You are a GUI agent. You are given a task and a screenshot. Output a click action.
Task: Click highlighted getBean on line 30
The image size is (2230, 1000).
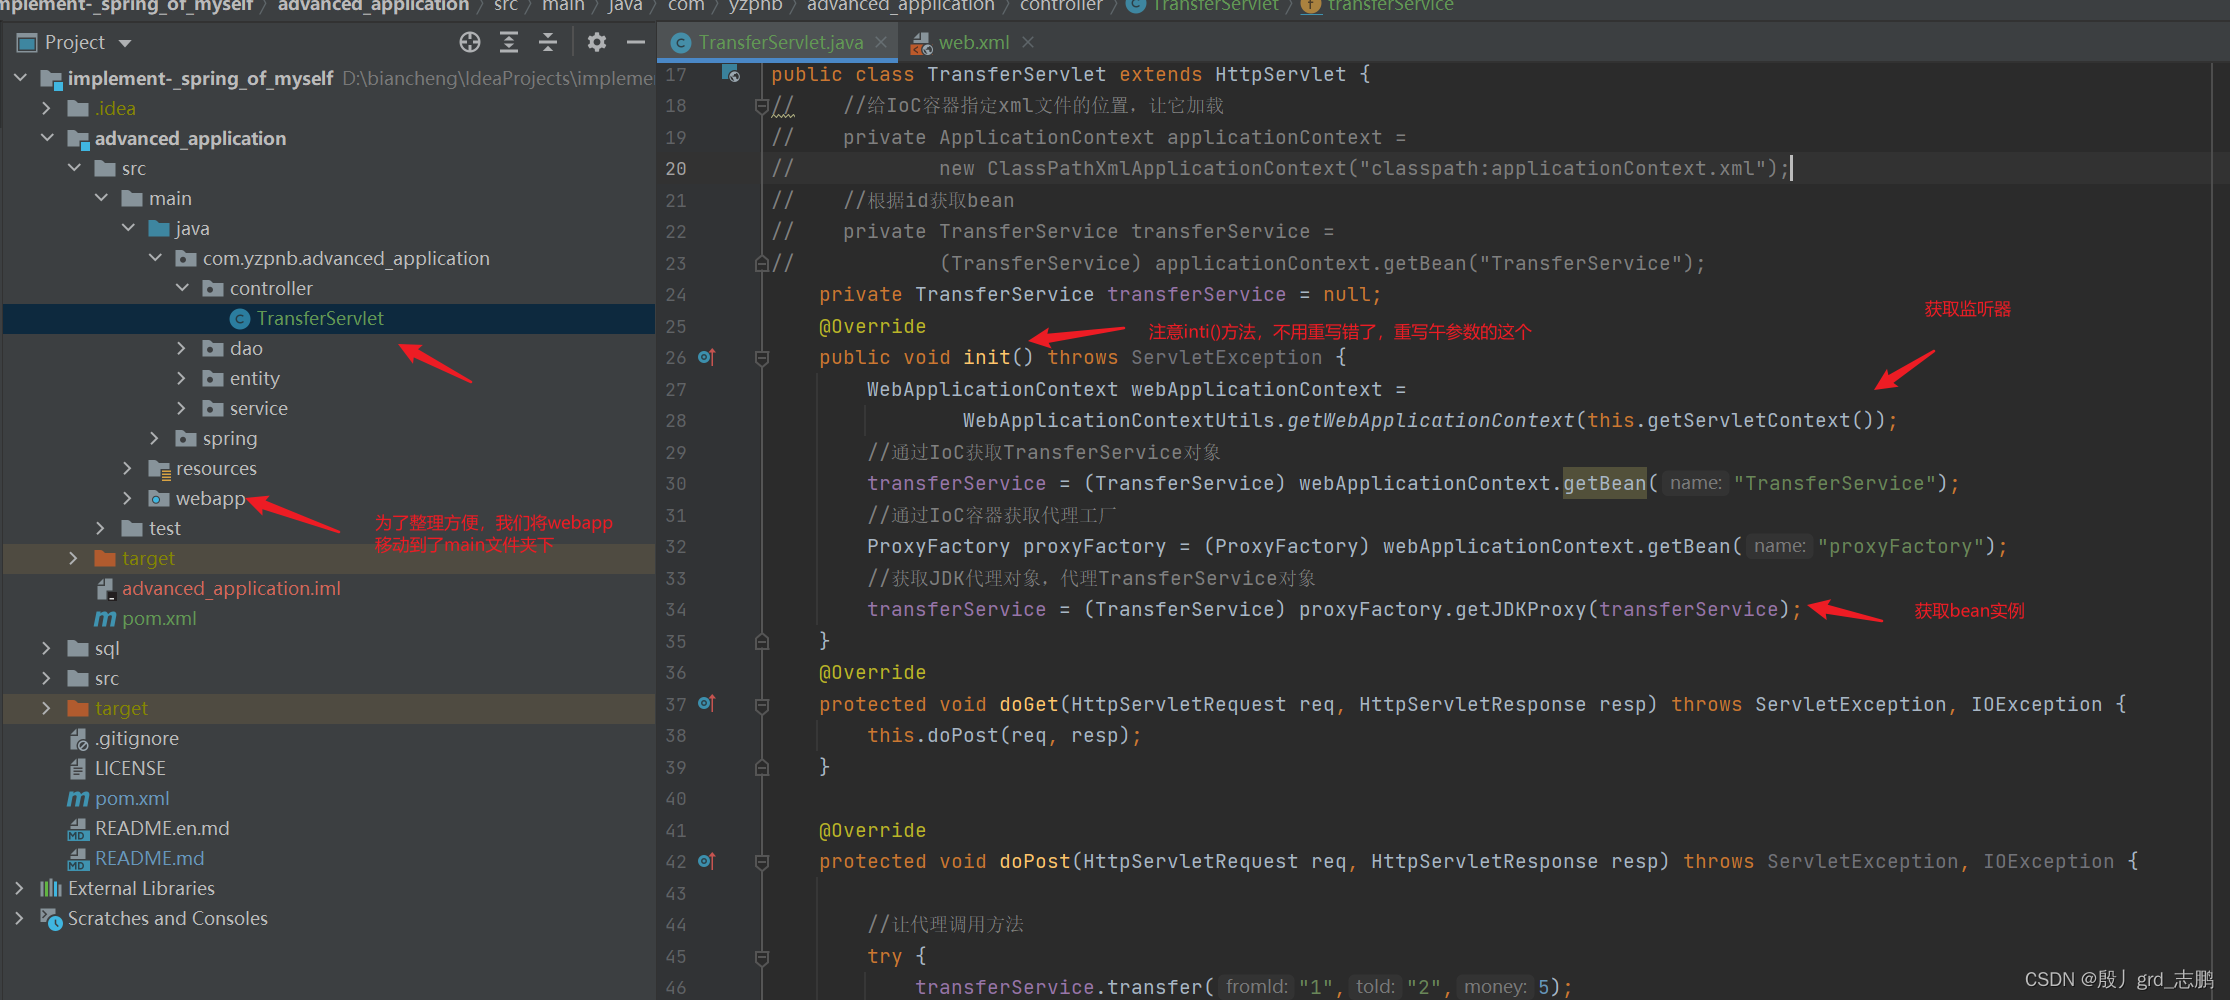click(x=1604, y=483)
